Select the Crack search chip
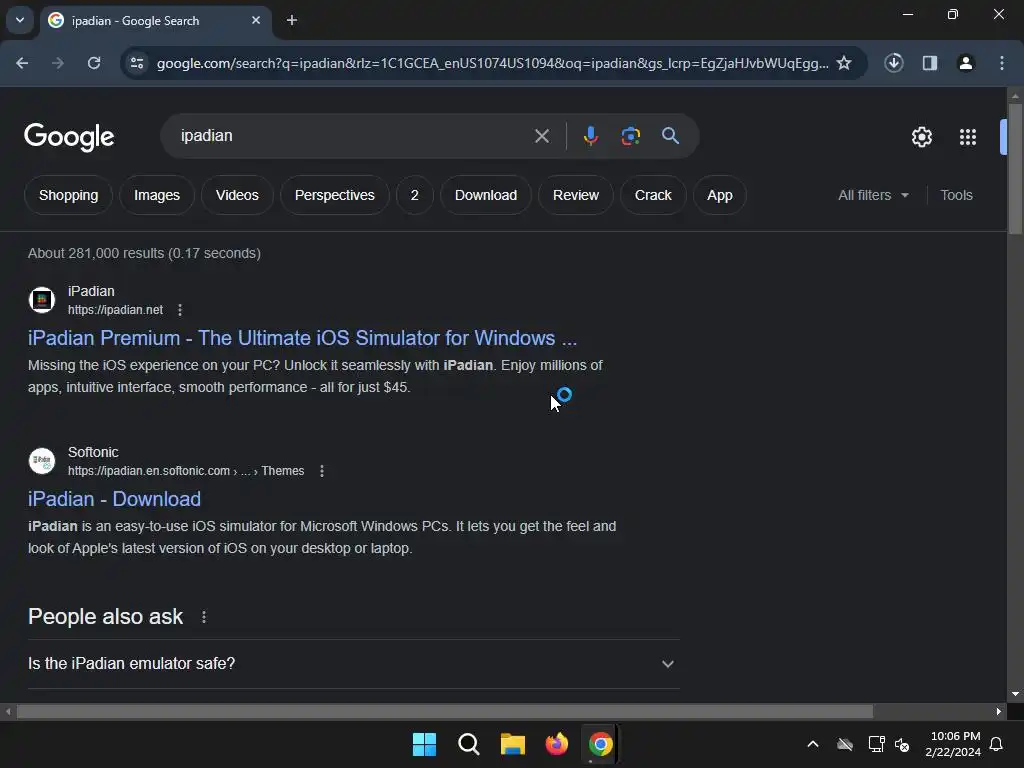The width and height of the screenshot is (1024, 768). coord(653,195)
